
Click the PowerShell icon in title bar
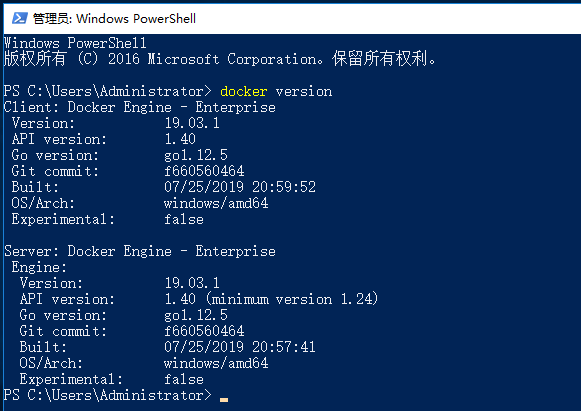[20, 18]
